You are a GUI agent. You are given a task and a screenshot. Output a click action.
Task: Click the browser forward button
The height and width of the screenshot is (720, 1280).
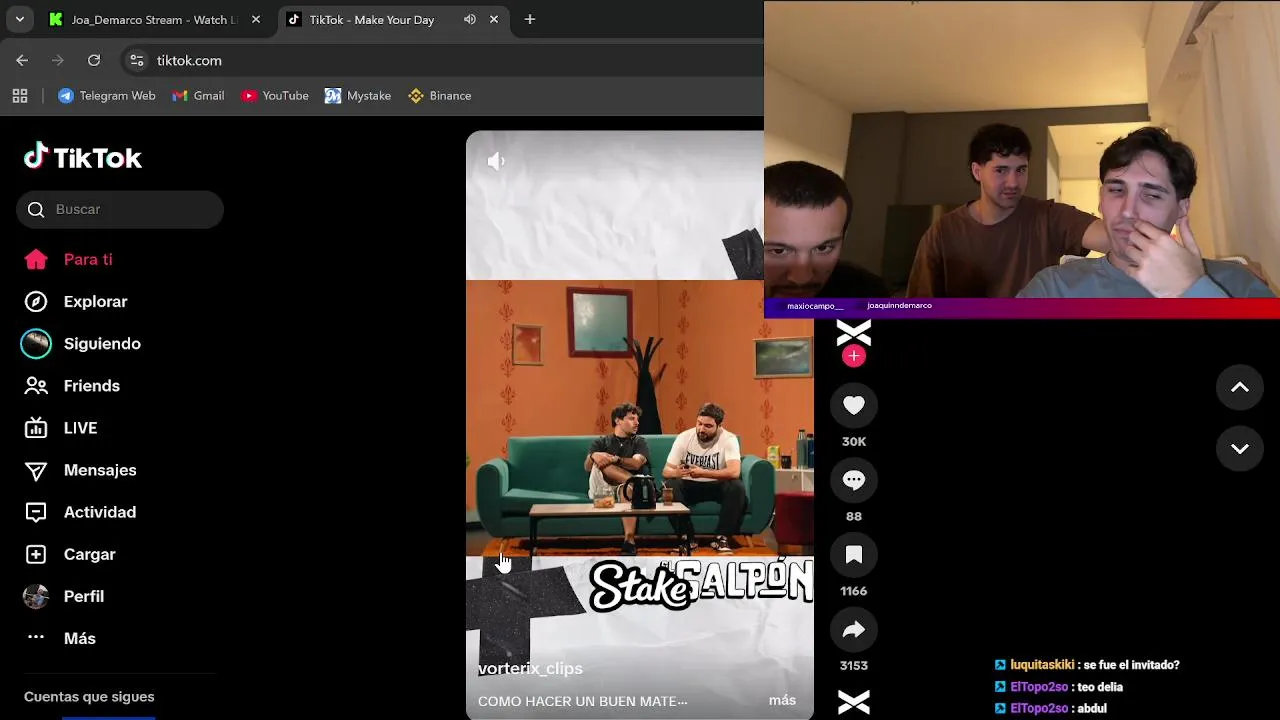click(x=58, y=60)
